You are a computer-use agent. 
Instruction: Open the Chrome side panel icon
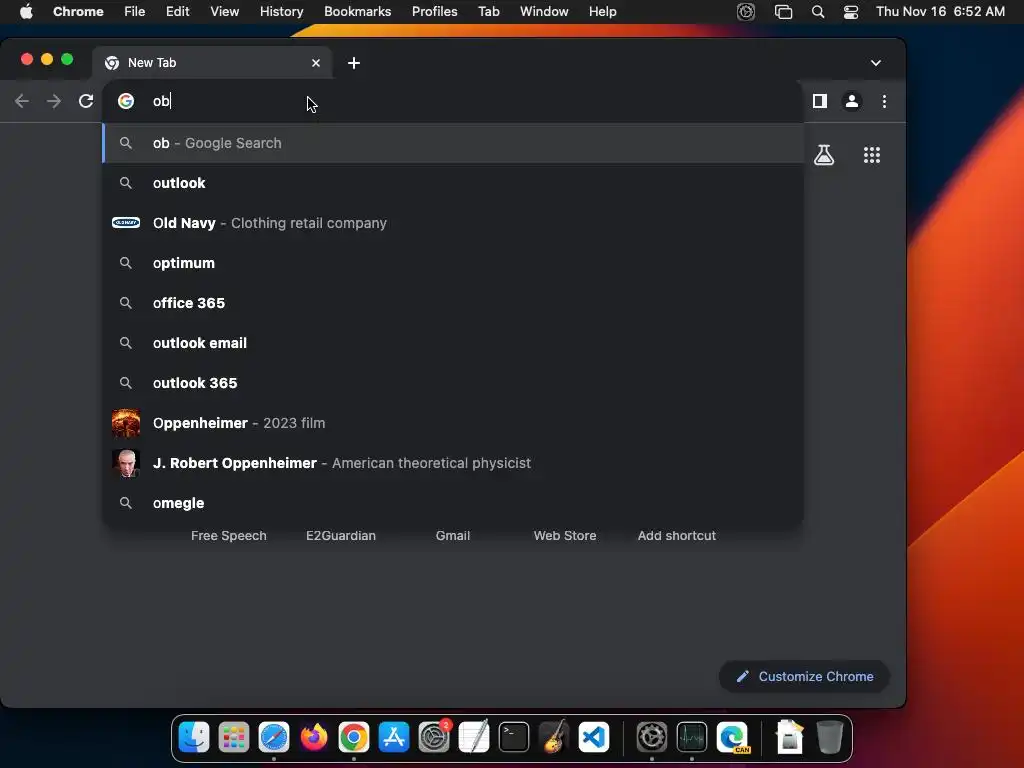pyautogui.click(x=820, y=101)
